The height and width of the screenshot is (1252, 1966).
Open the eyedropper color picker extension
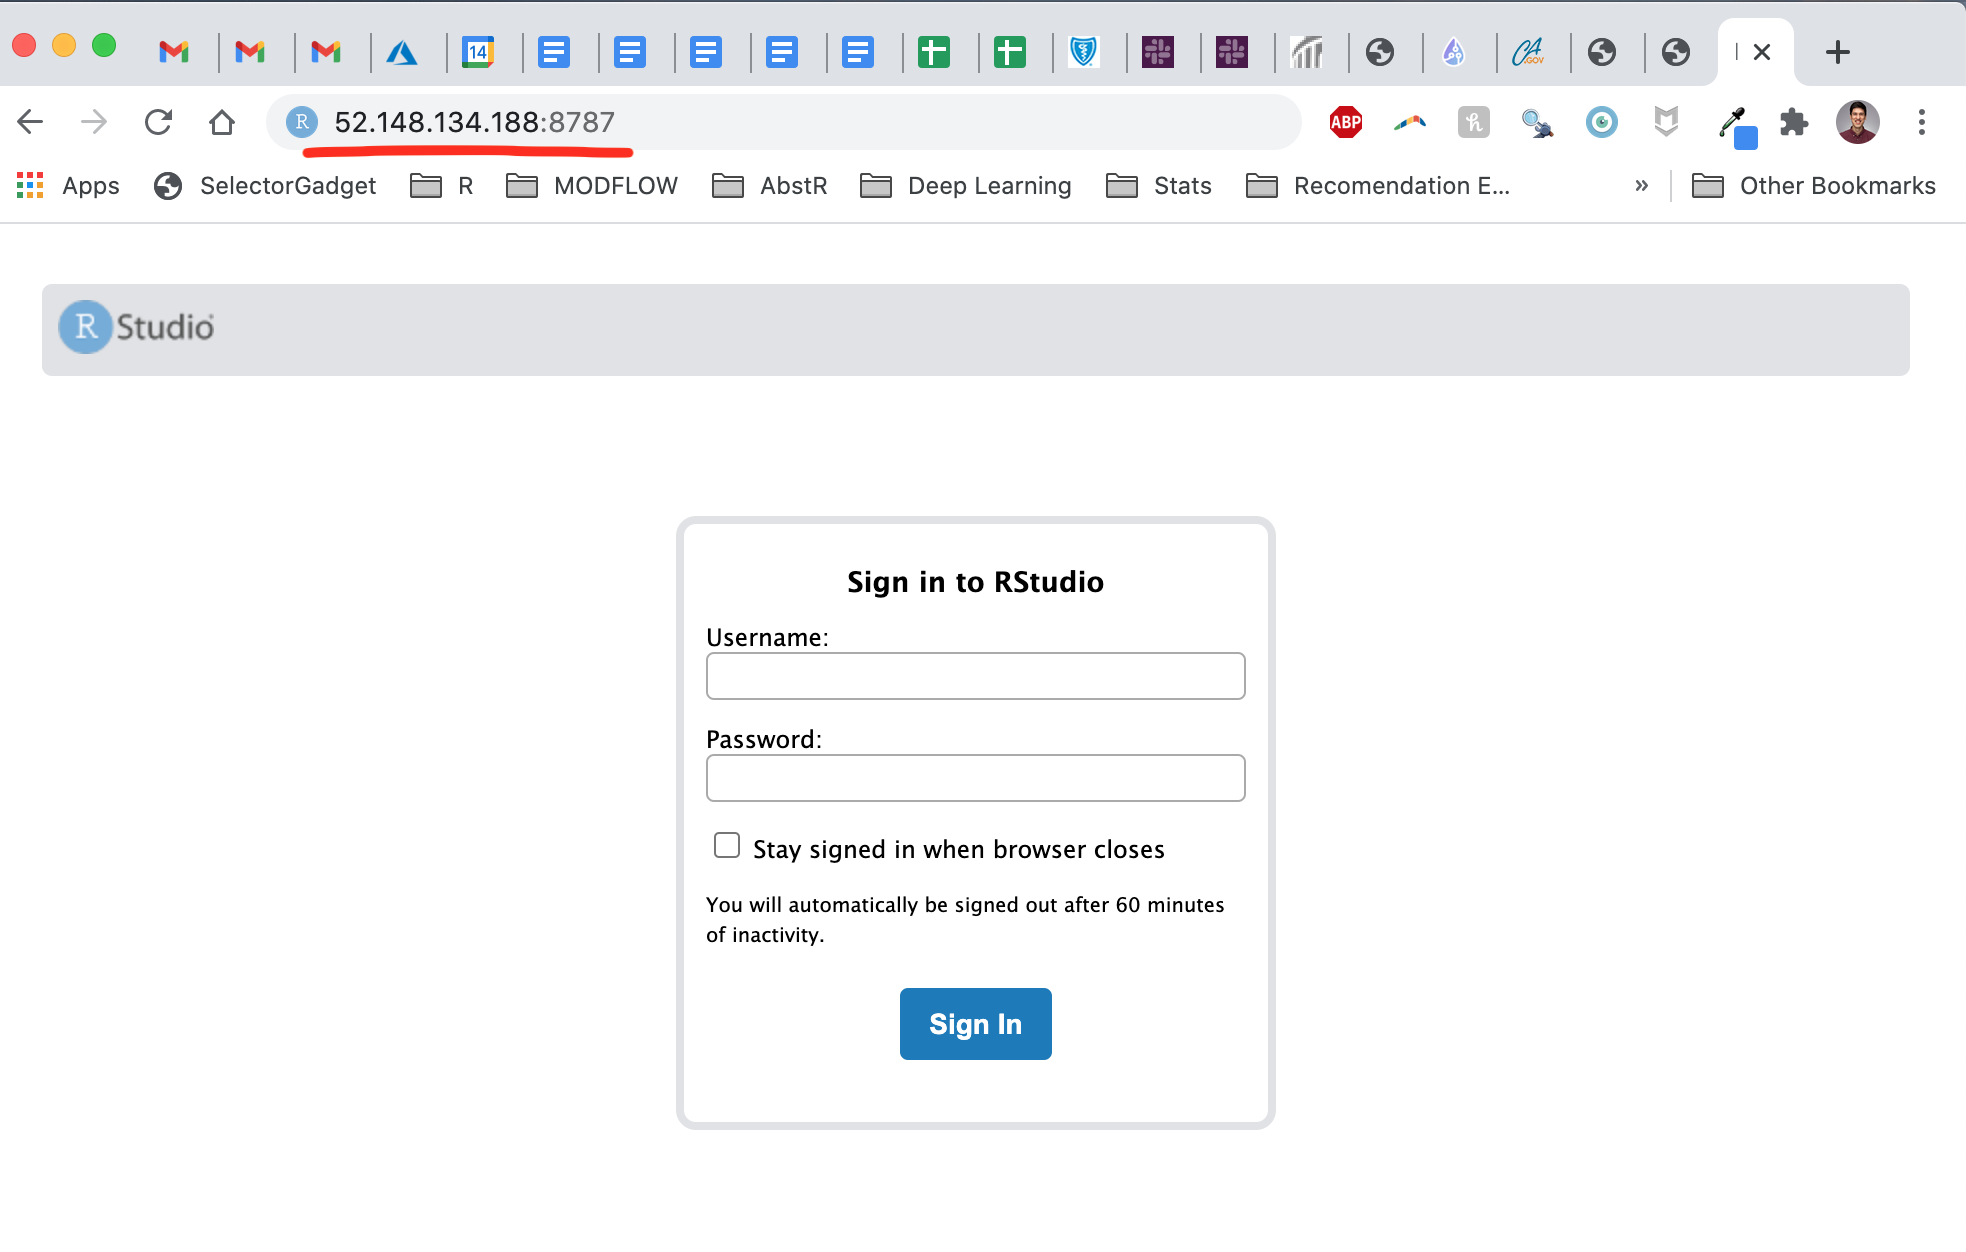(1736, 126)
